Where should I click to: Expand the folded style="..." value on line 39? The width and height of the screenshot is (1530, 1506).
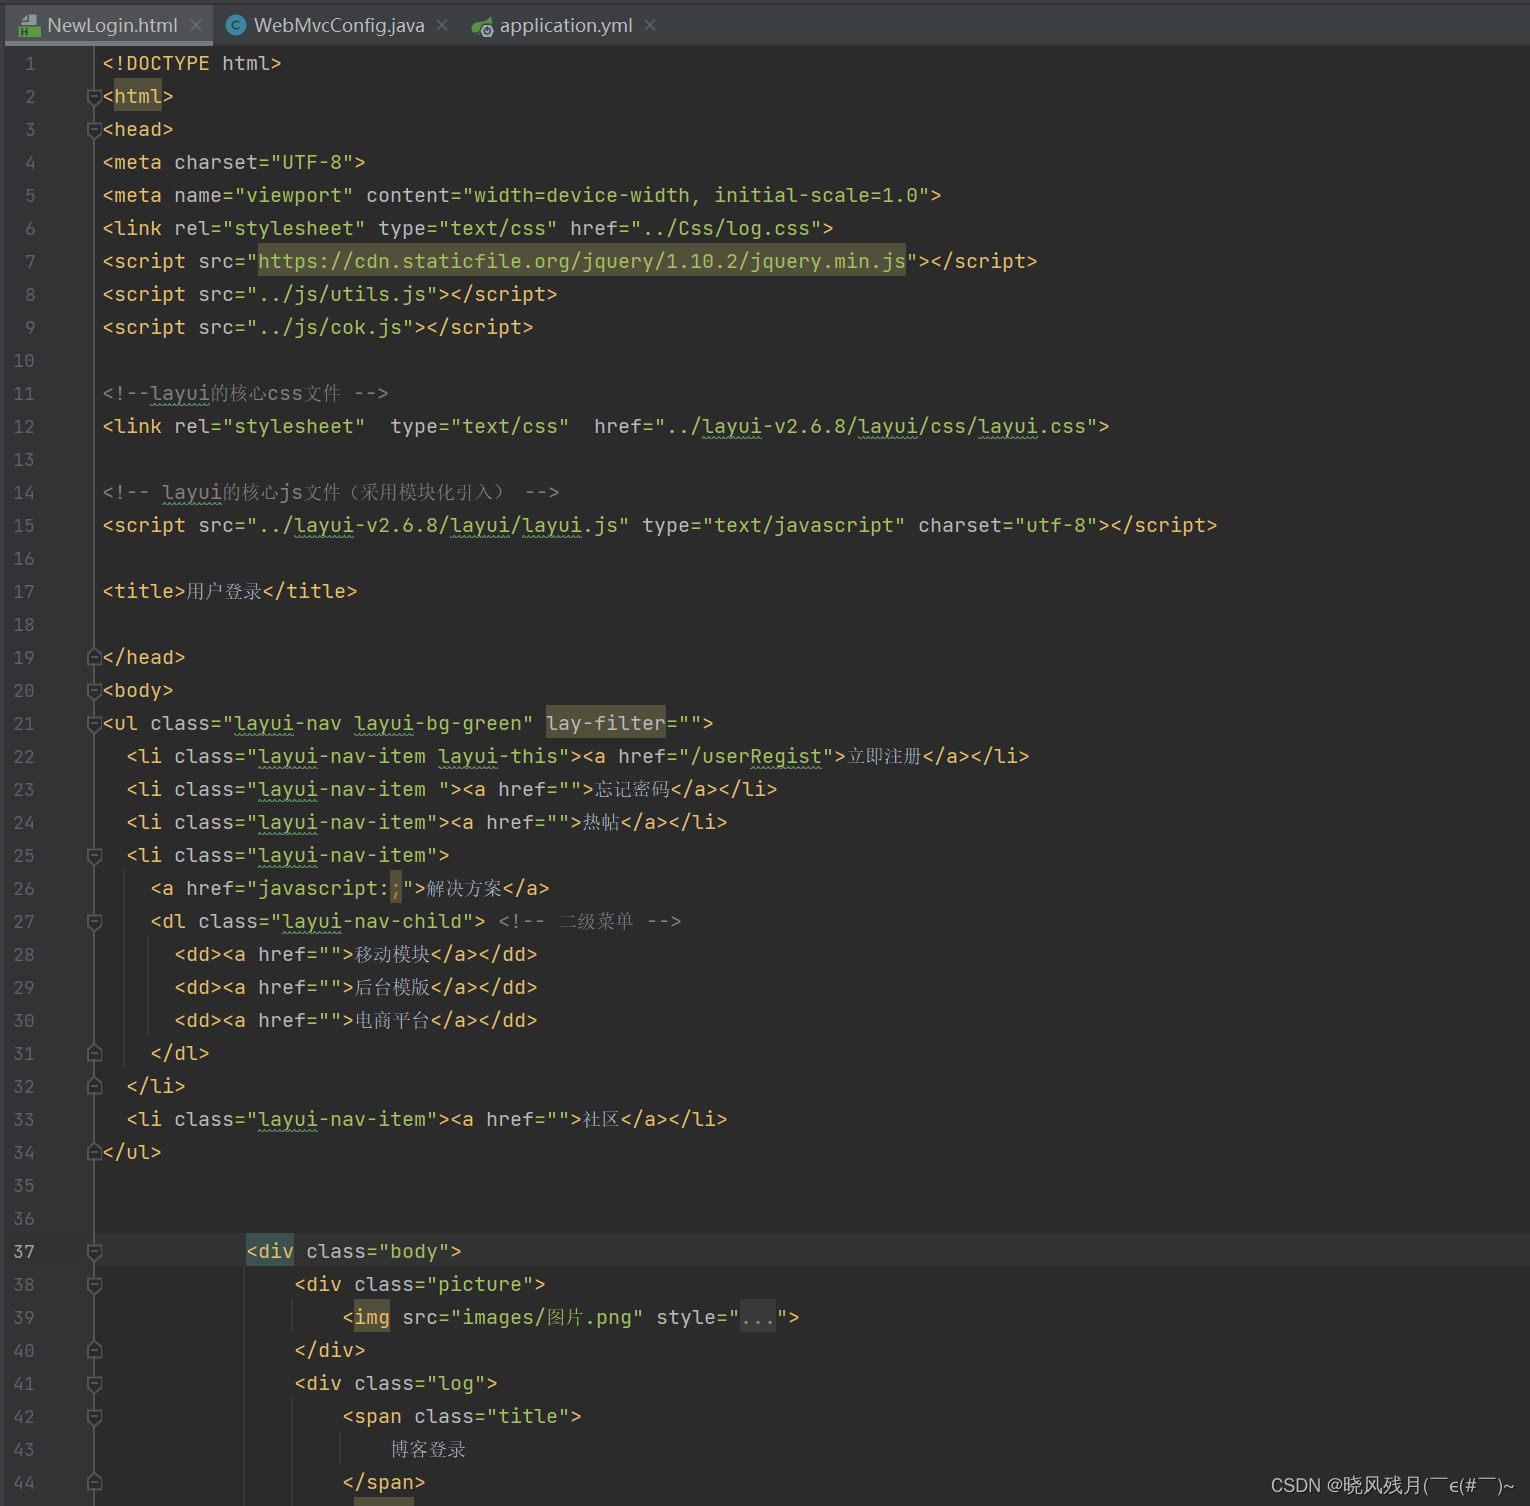click(x=758, y=1318)
